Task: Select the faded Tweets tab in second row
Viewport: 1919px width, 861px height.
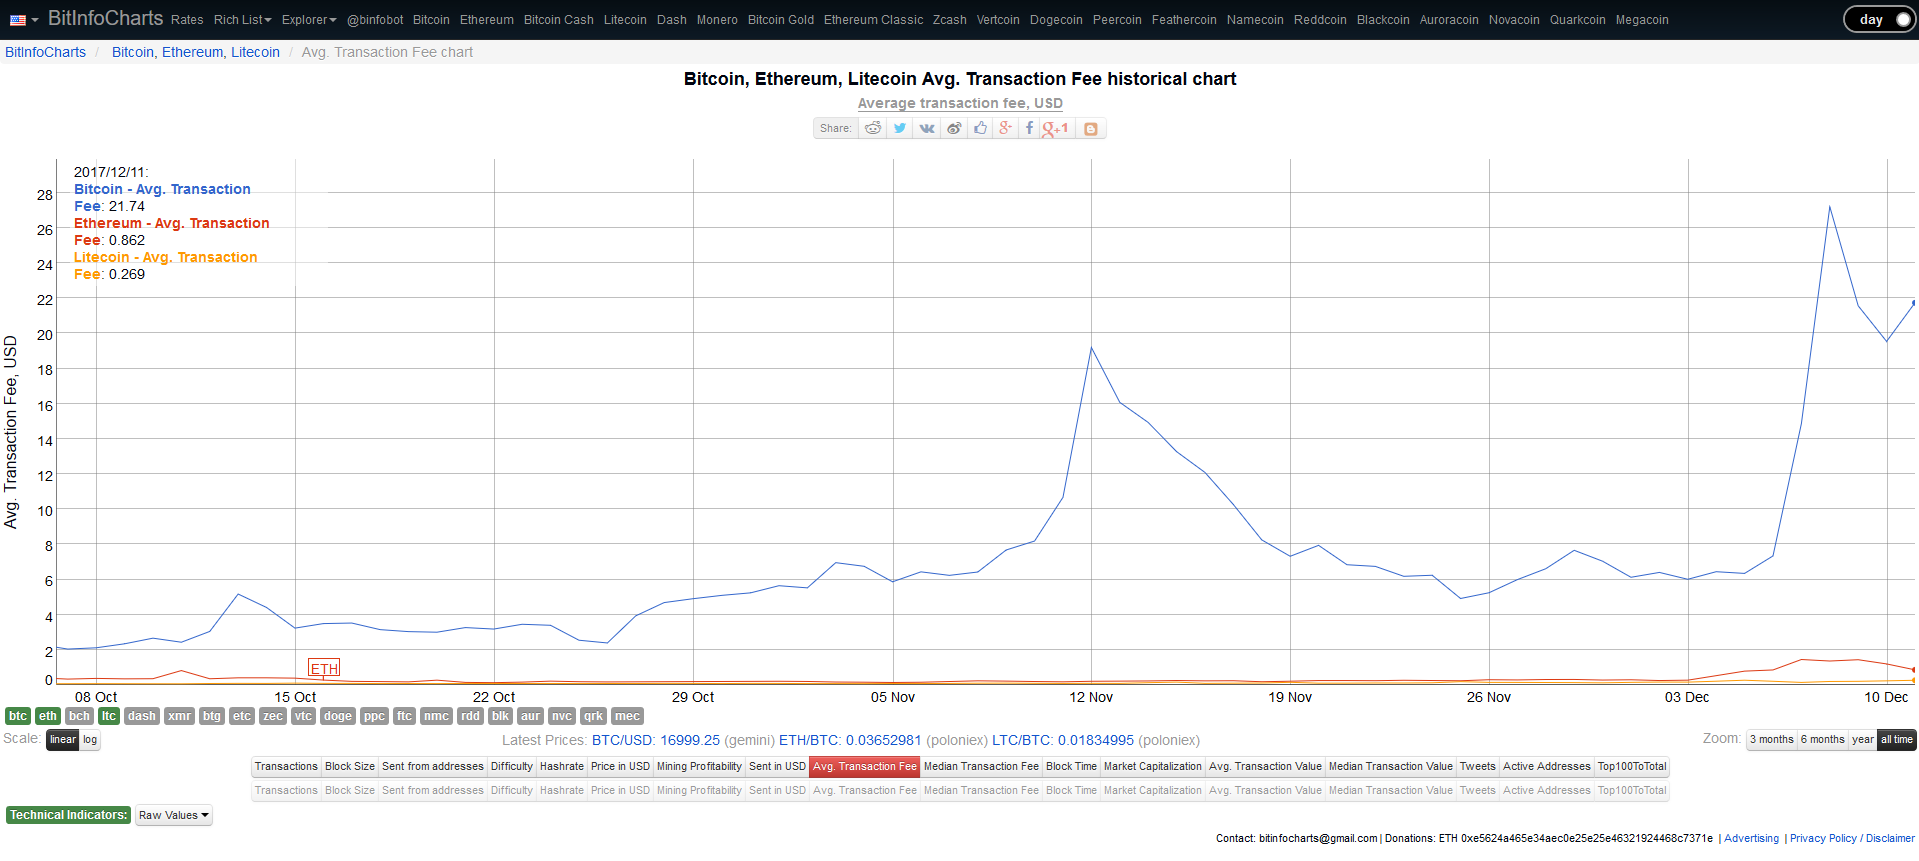Action: point(1478,791)
